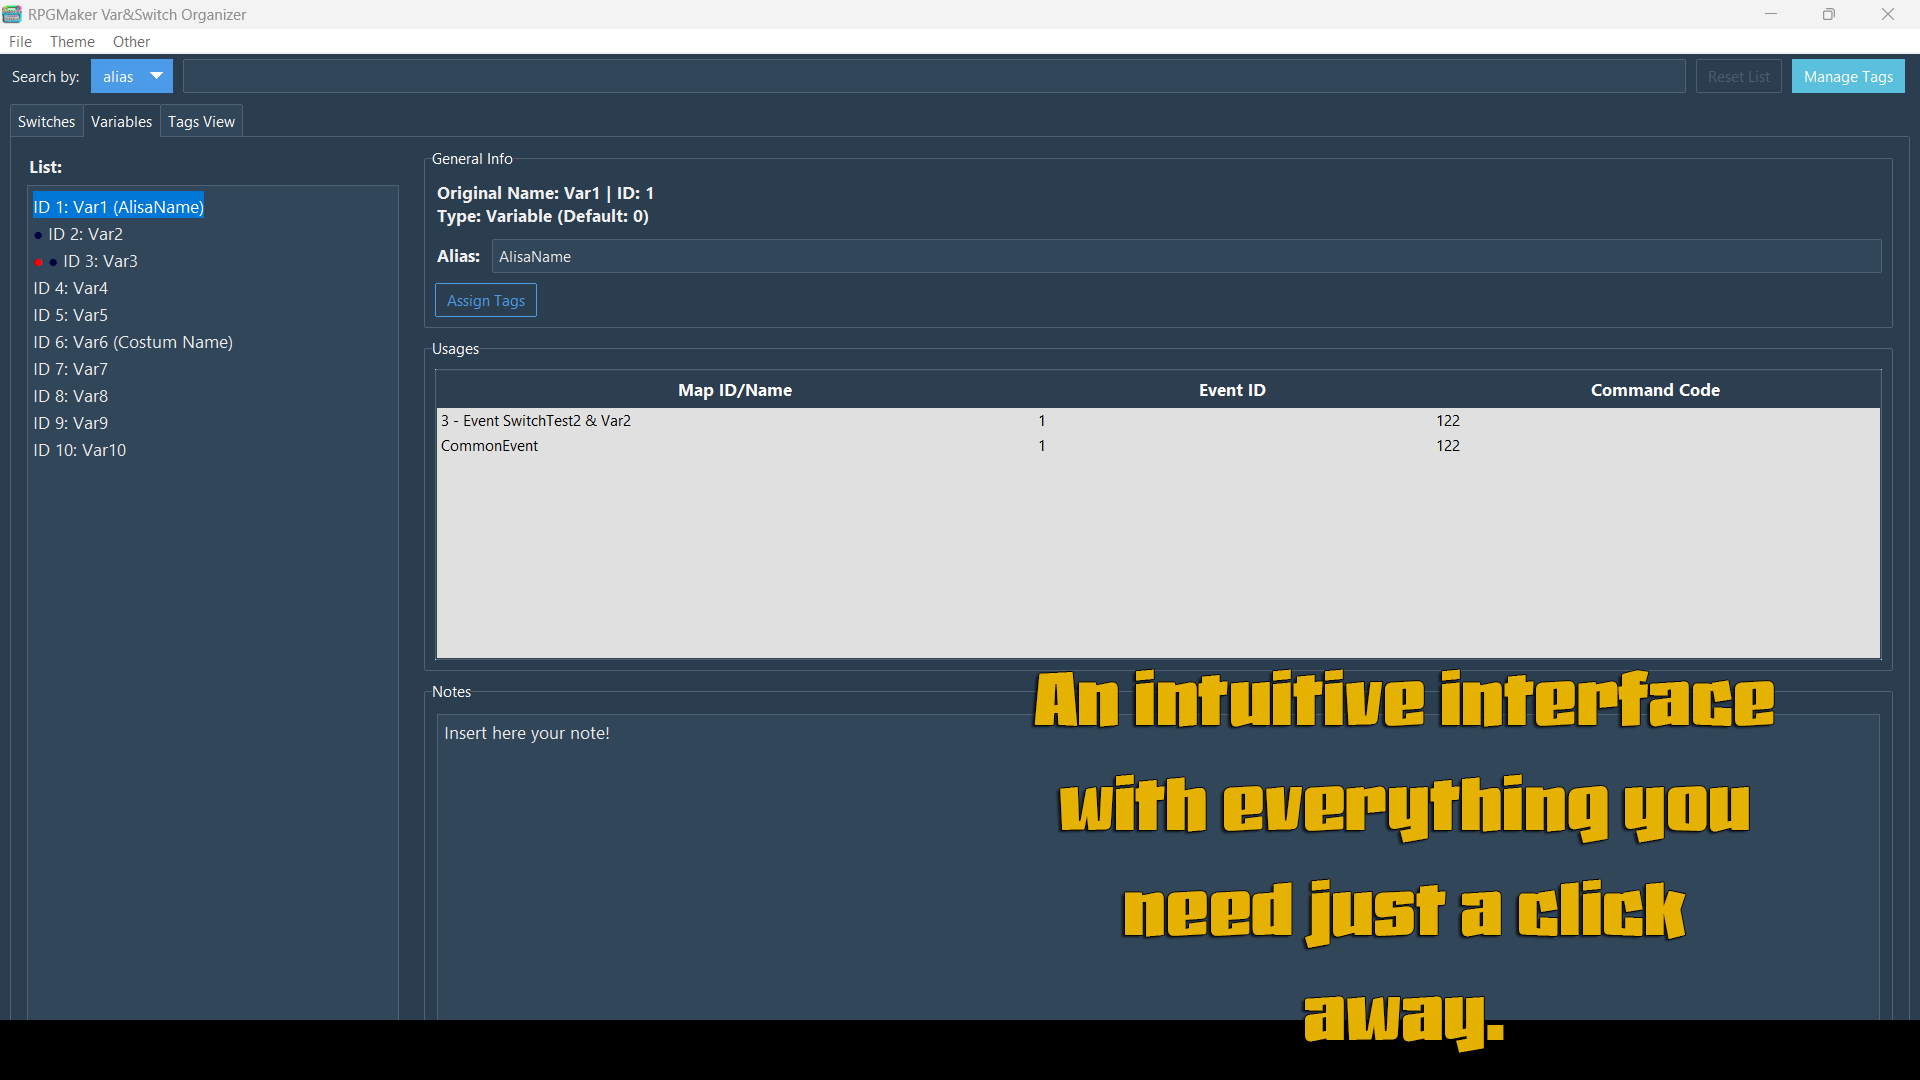The image size is (1920, 1080).
Task: Select ID 7: Var7 in list
Action: pyautogui.click(x=70, y=369)
